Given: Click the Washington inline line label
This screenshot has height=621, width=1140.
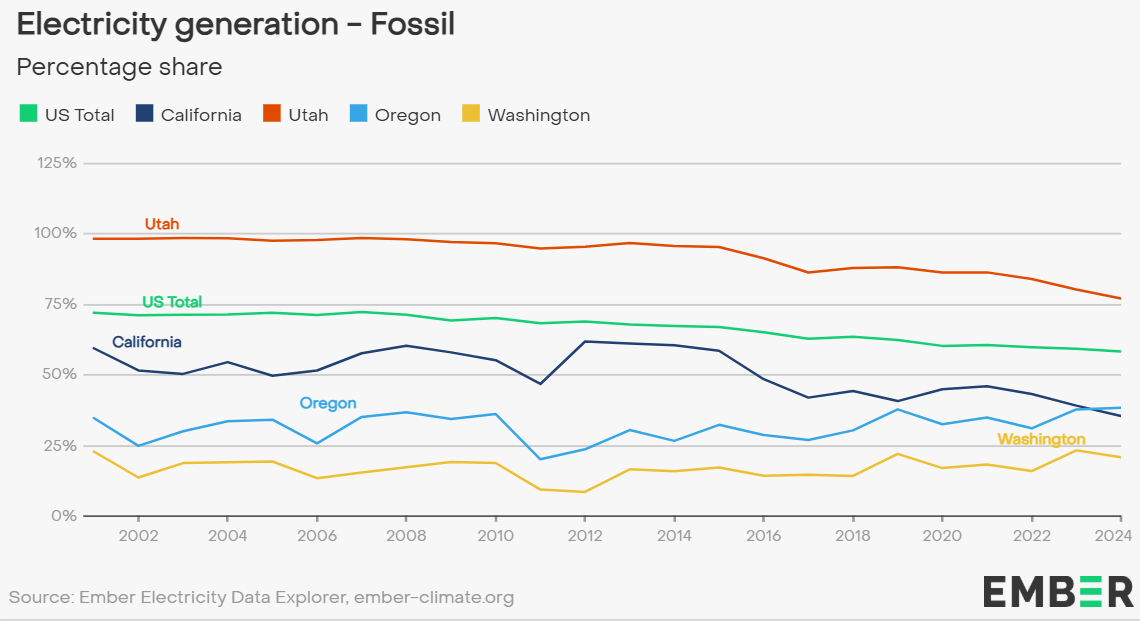Looking at the screenshot, I should (1041, 440).
